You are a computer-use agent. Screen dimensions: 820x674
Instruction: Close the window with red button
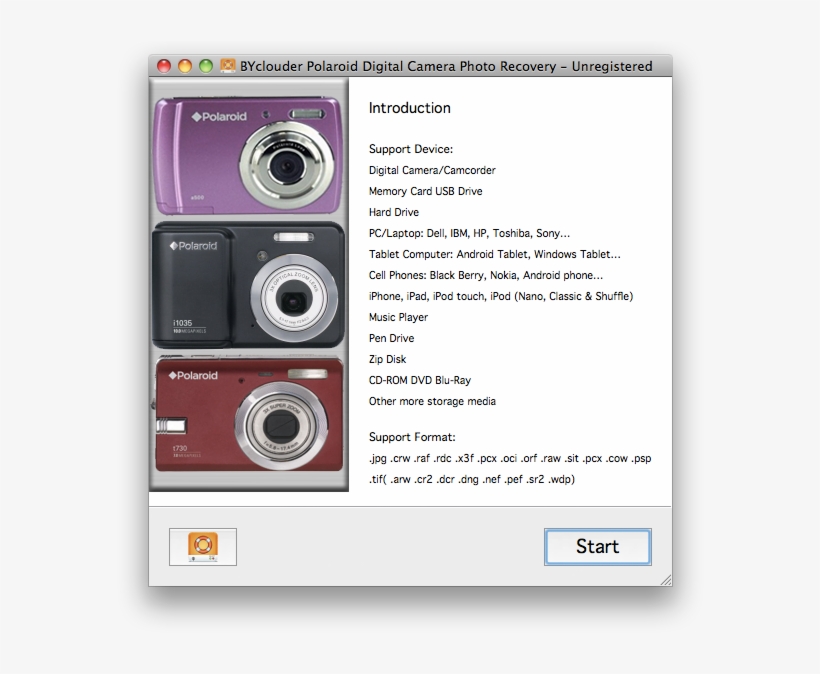click(x=164, y=66)
